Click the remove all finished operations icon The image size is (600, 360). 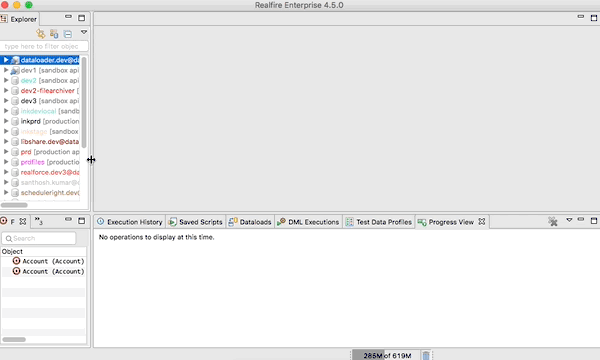tap(553, 221)
